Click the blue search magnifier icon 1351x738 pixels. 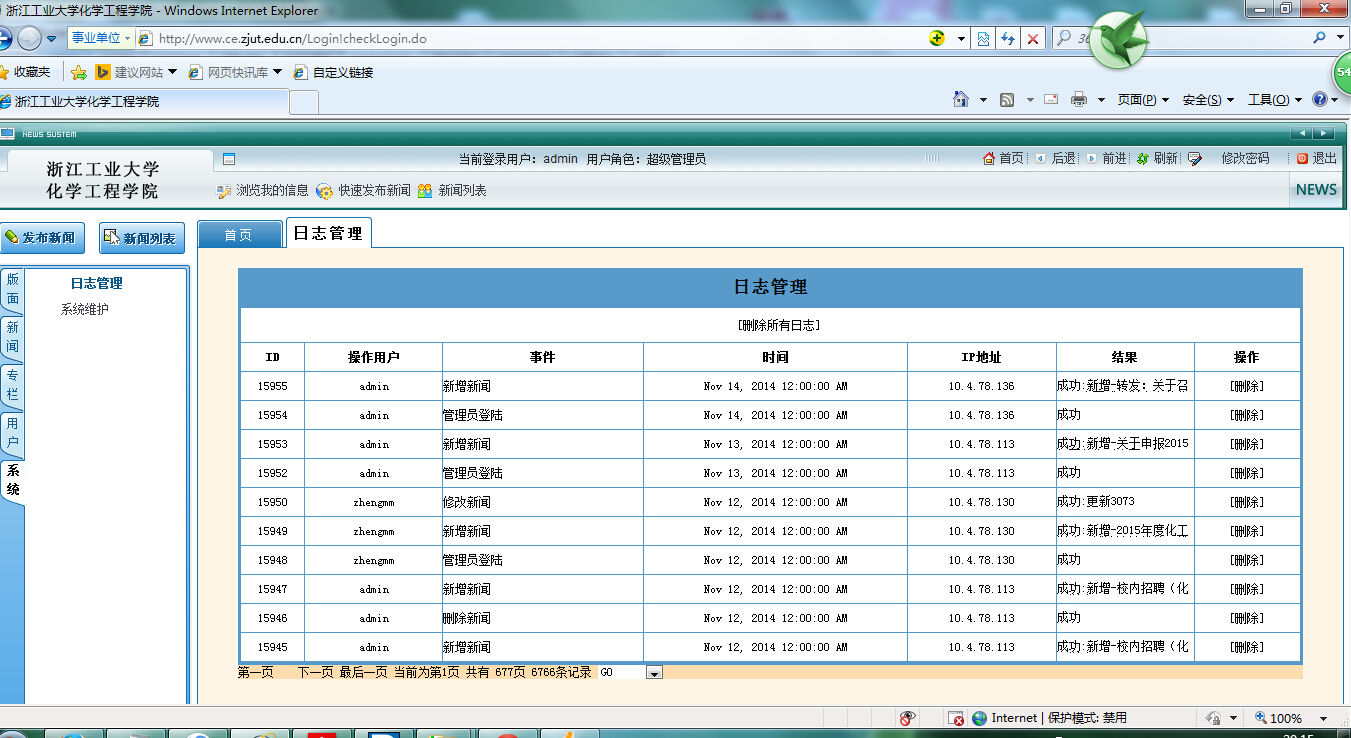tap(1321, 38)
